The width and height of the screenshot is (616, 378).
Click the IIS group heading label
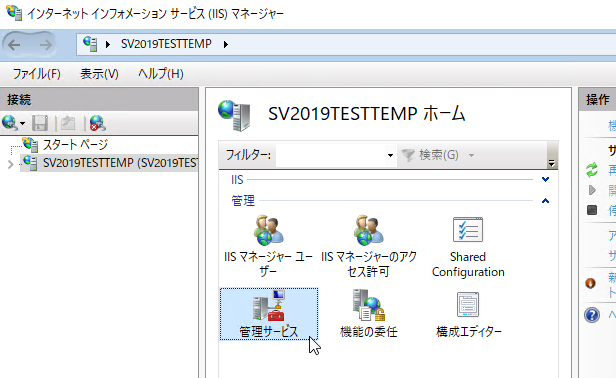[x=237, y=180]
